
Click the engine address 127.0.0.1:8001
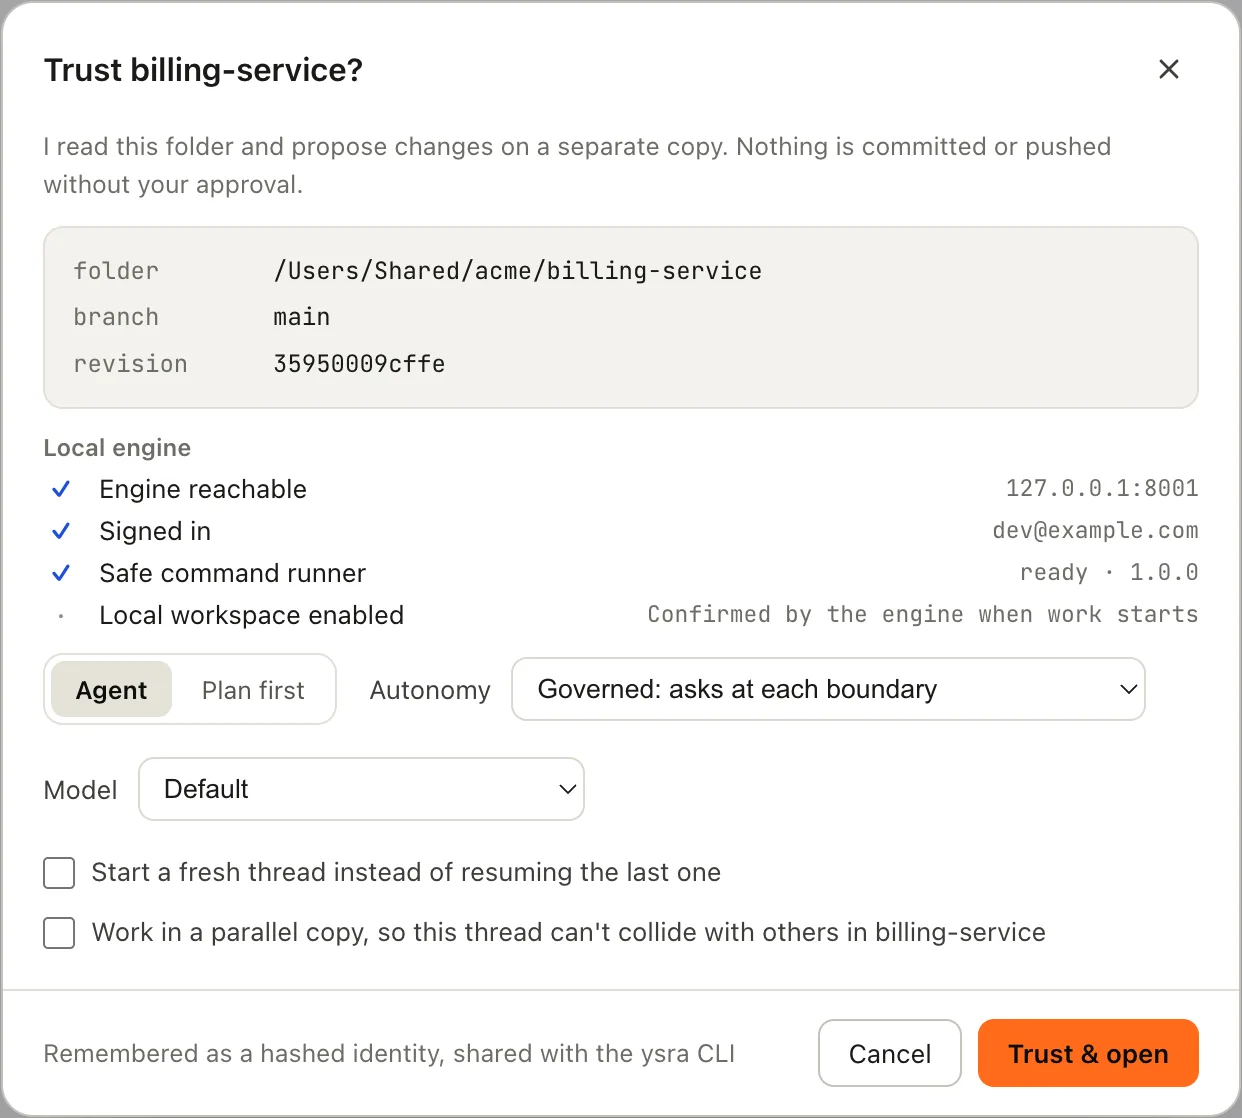(1102, 488)
